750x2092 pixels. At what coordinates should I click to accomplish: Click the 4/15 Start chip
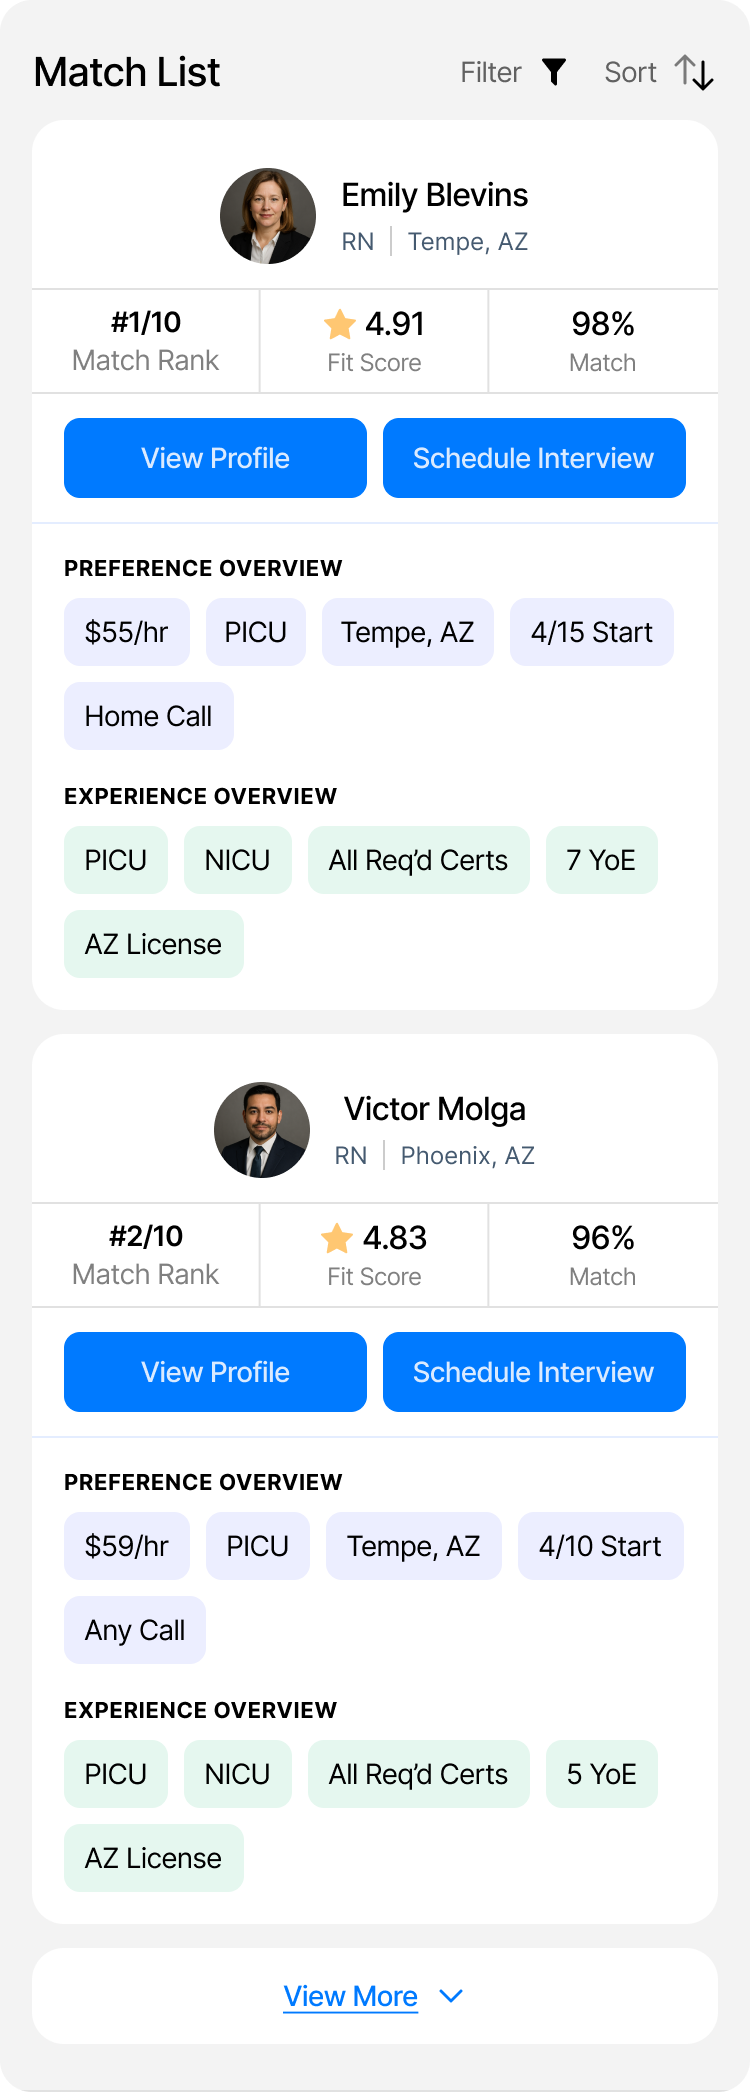tap(592, 632)
